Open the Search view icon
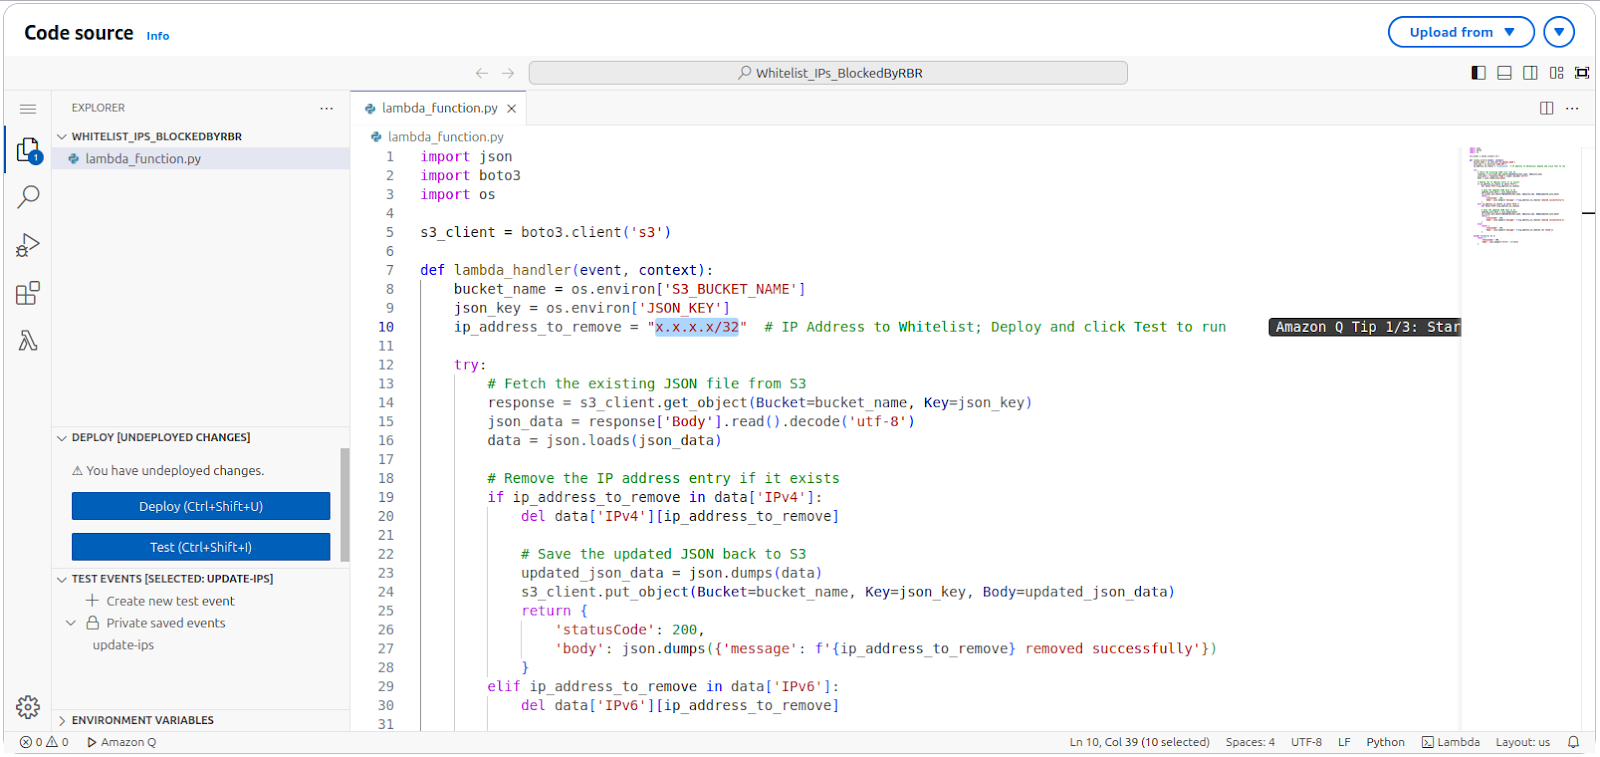Viewport: 1600px width, 757px height. click(x=28, y=197)
